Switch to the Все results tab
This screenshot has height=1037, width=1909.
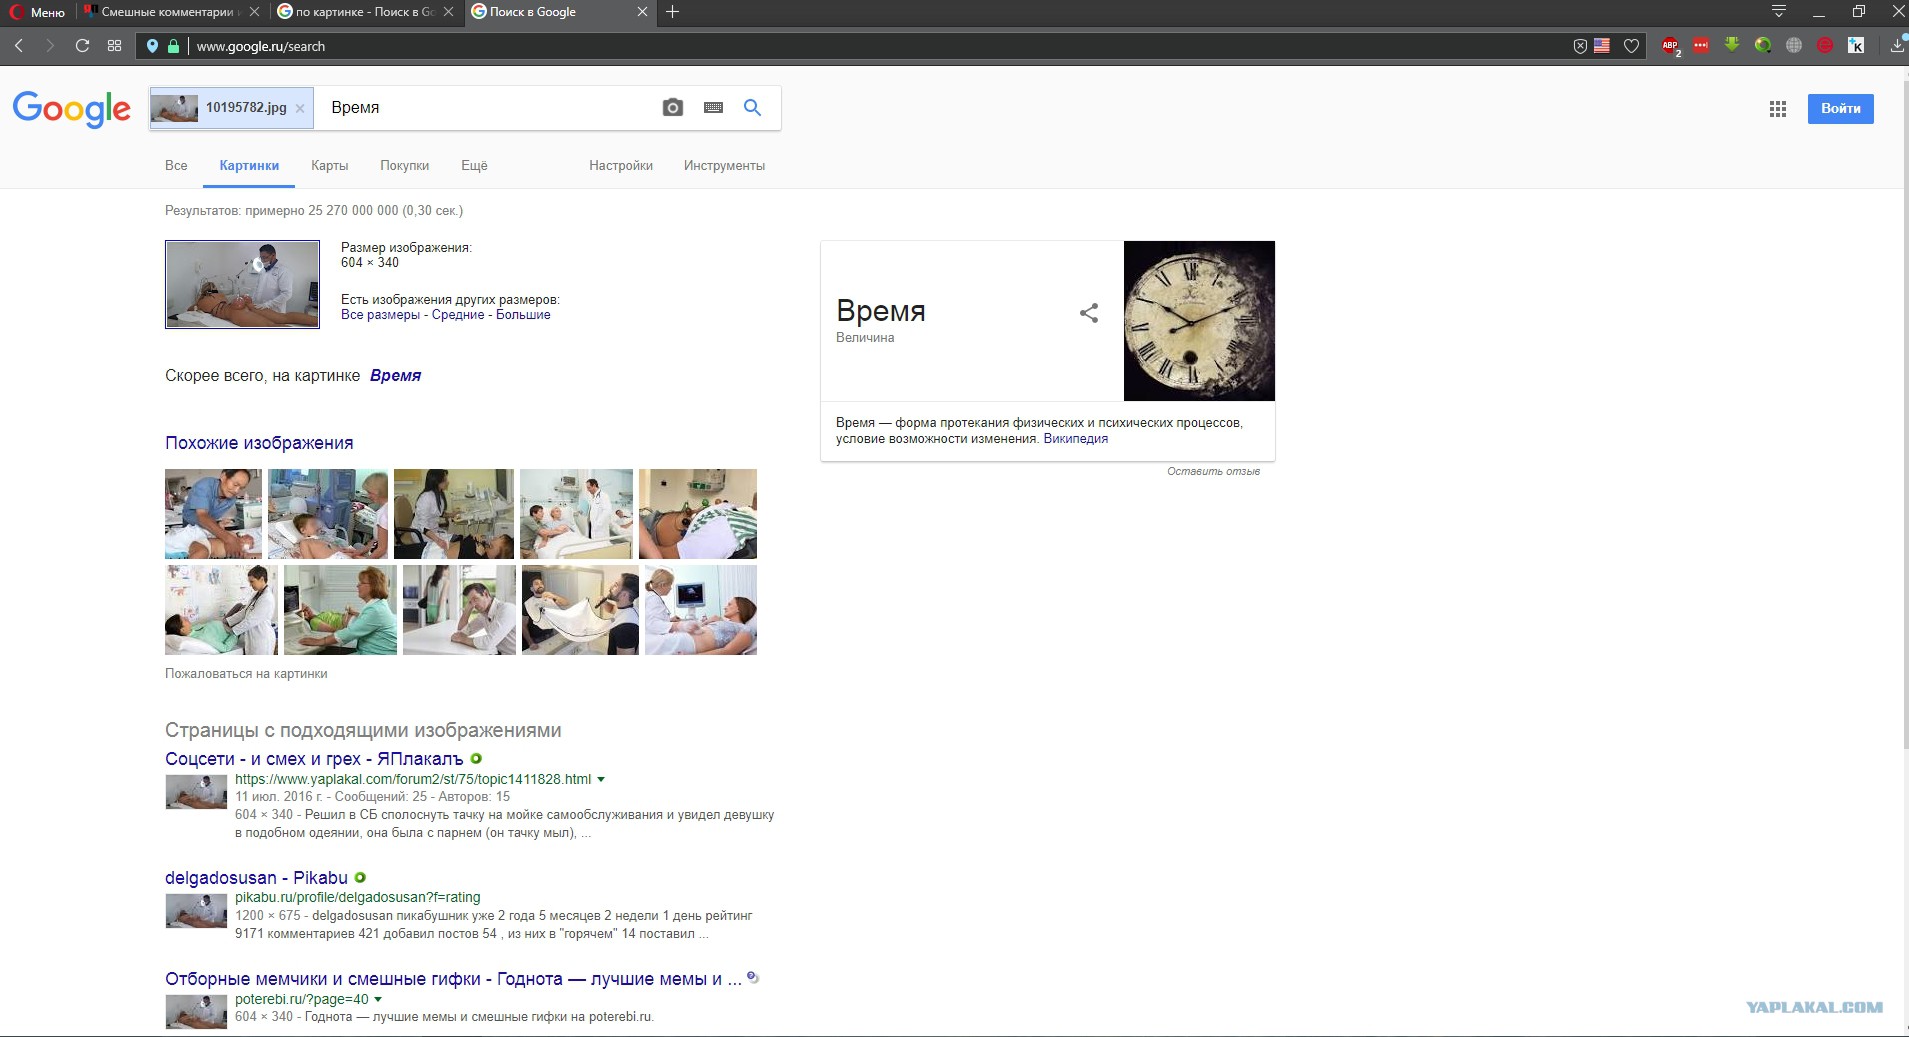click(176, 166)
